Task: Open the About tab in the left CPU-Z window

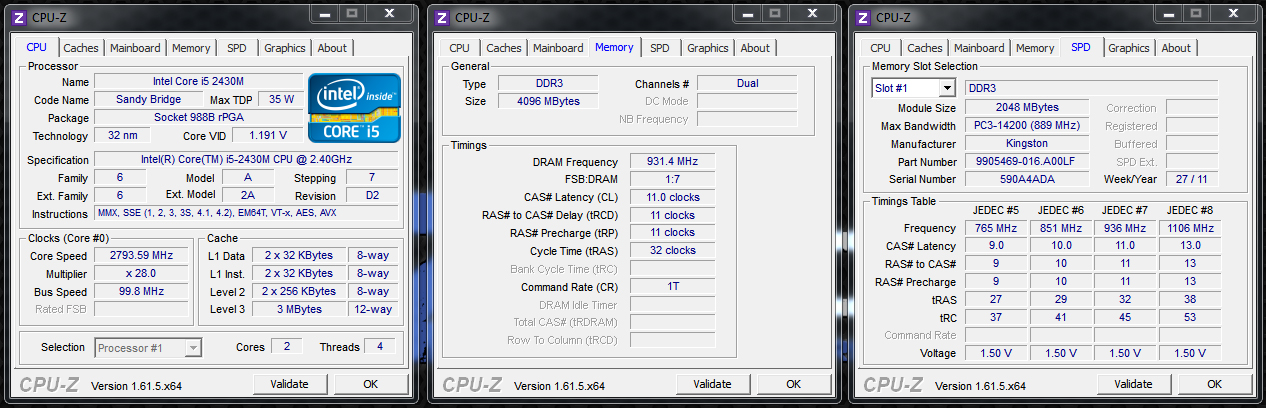Action: pyautogui.click(x=332, y=48)
